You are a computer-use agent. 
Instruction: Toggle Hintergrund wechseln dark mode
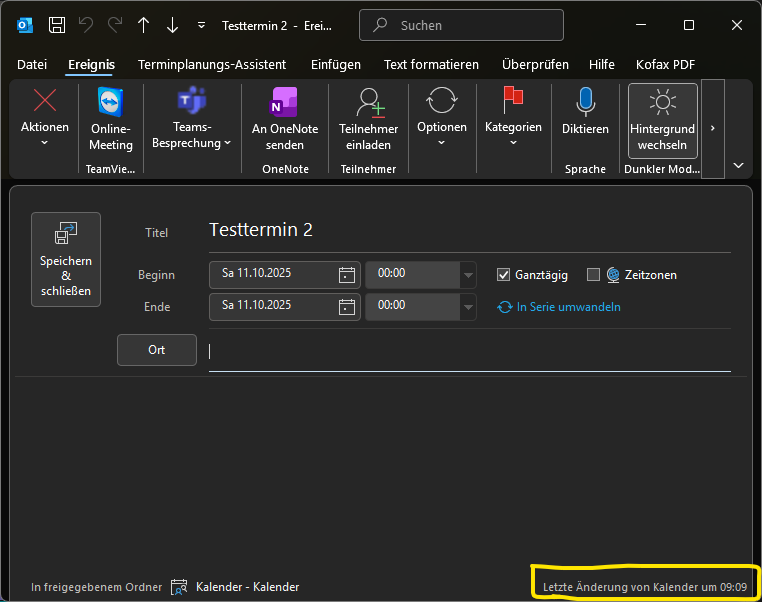pyautogui.click(x=662, y=120)
